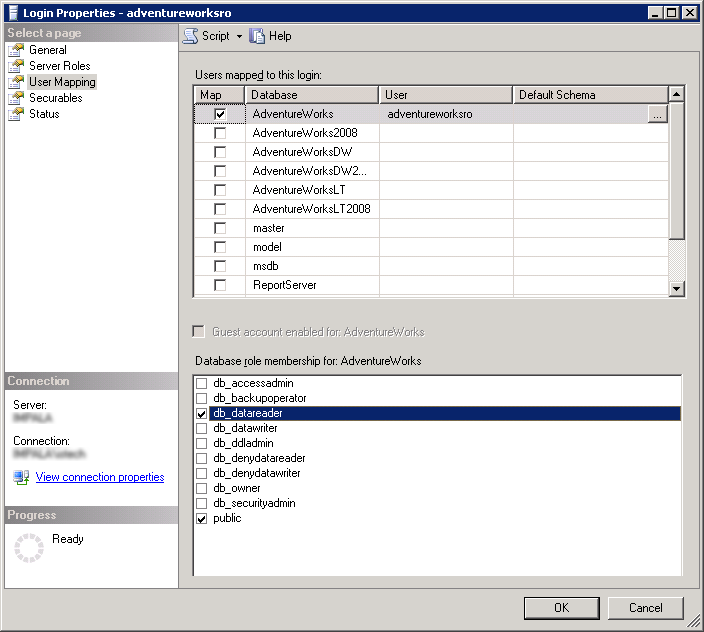The width and height of the screenshot is (704, 632).
Task: Click the Script toolbar icon
Action: (190, 36)
